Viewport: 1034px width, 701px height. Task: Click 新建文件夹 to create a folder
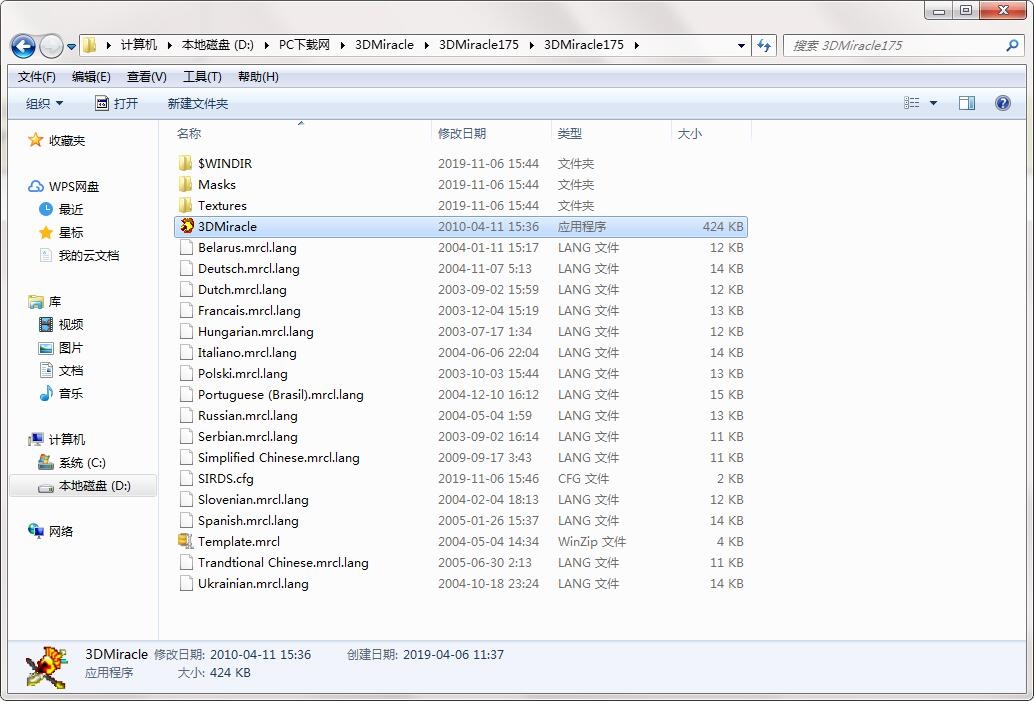pos(198,104)
